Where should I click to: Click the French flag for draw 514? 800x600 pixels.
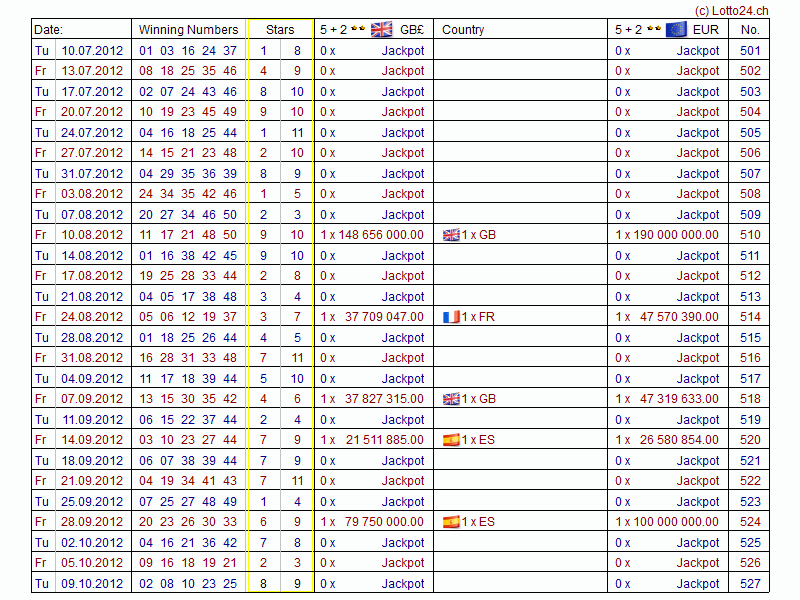[451, 317]
